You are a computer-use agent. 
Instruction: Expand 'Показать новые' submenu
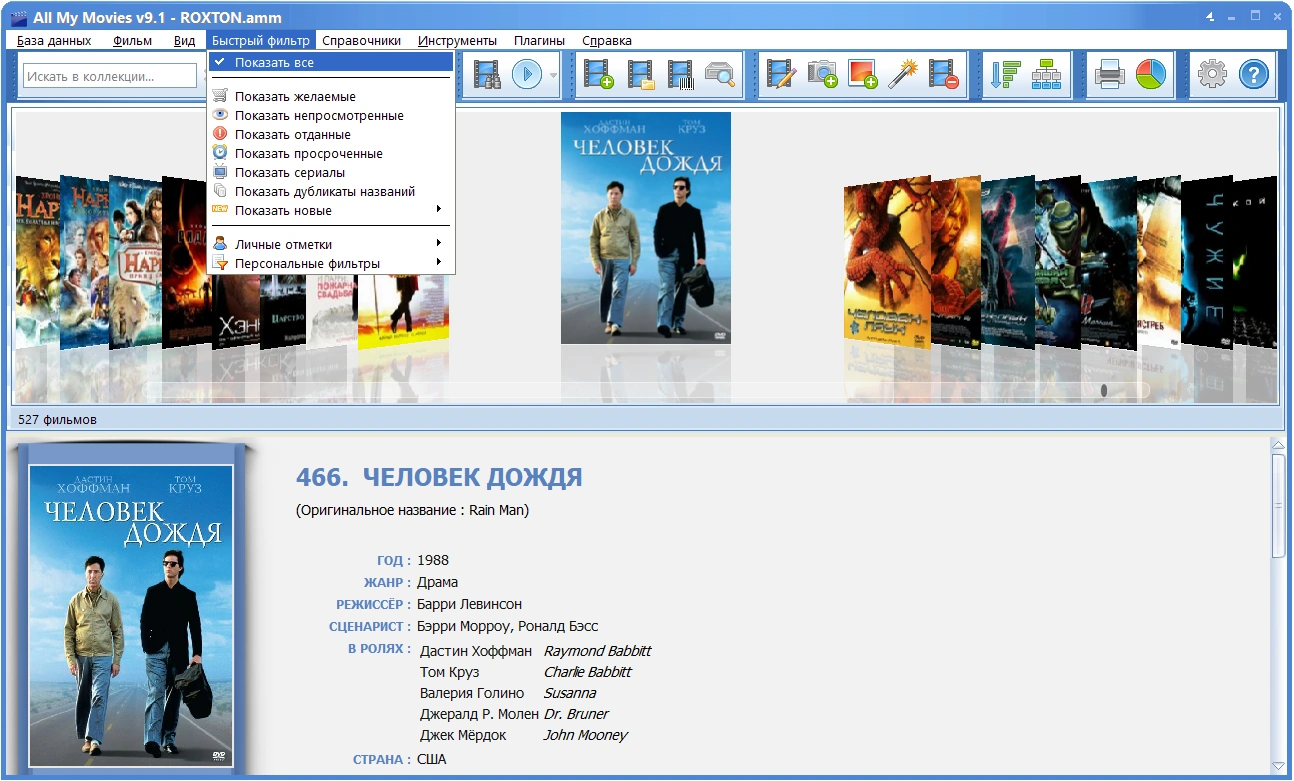pos(331,210)
